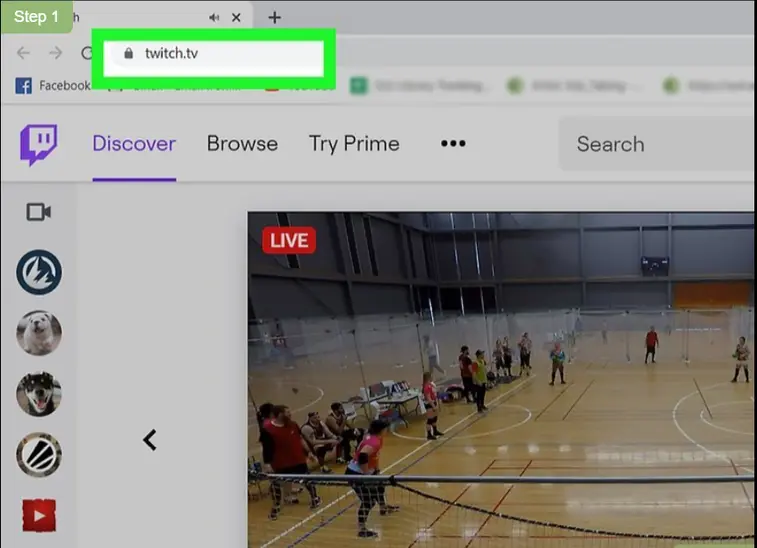
Task: Click the Twitch Search field
Action: coord(655,145)
